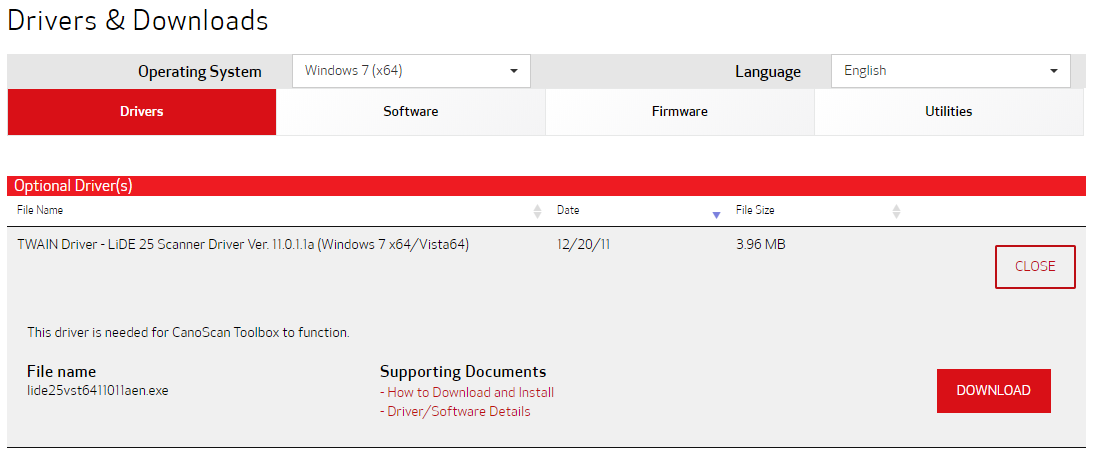Click the CanoScan Toolbox description text

coord(188,333)
